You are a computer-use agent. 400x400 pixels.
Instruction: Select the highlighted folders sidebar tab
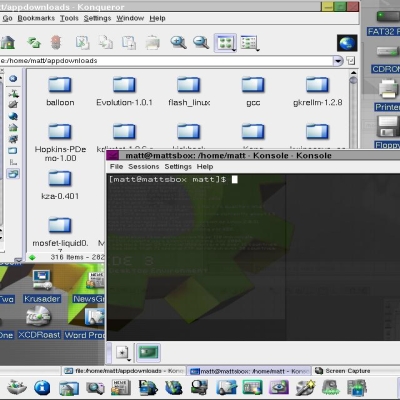13,174
